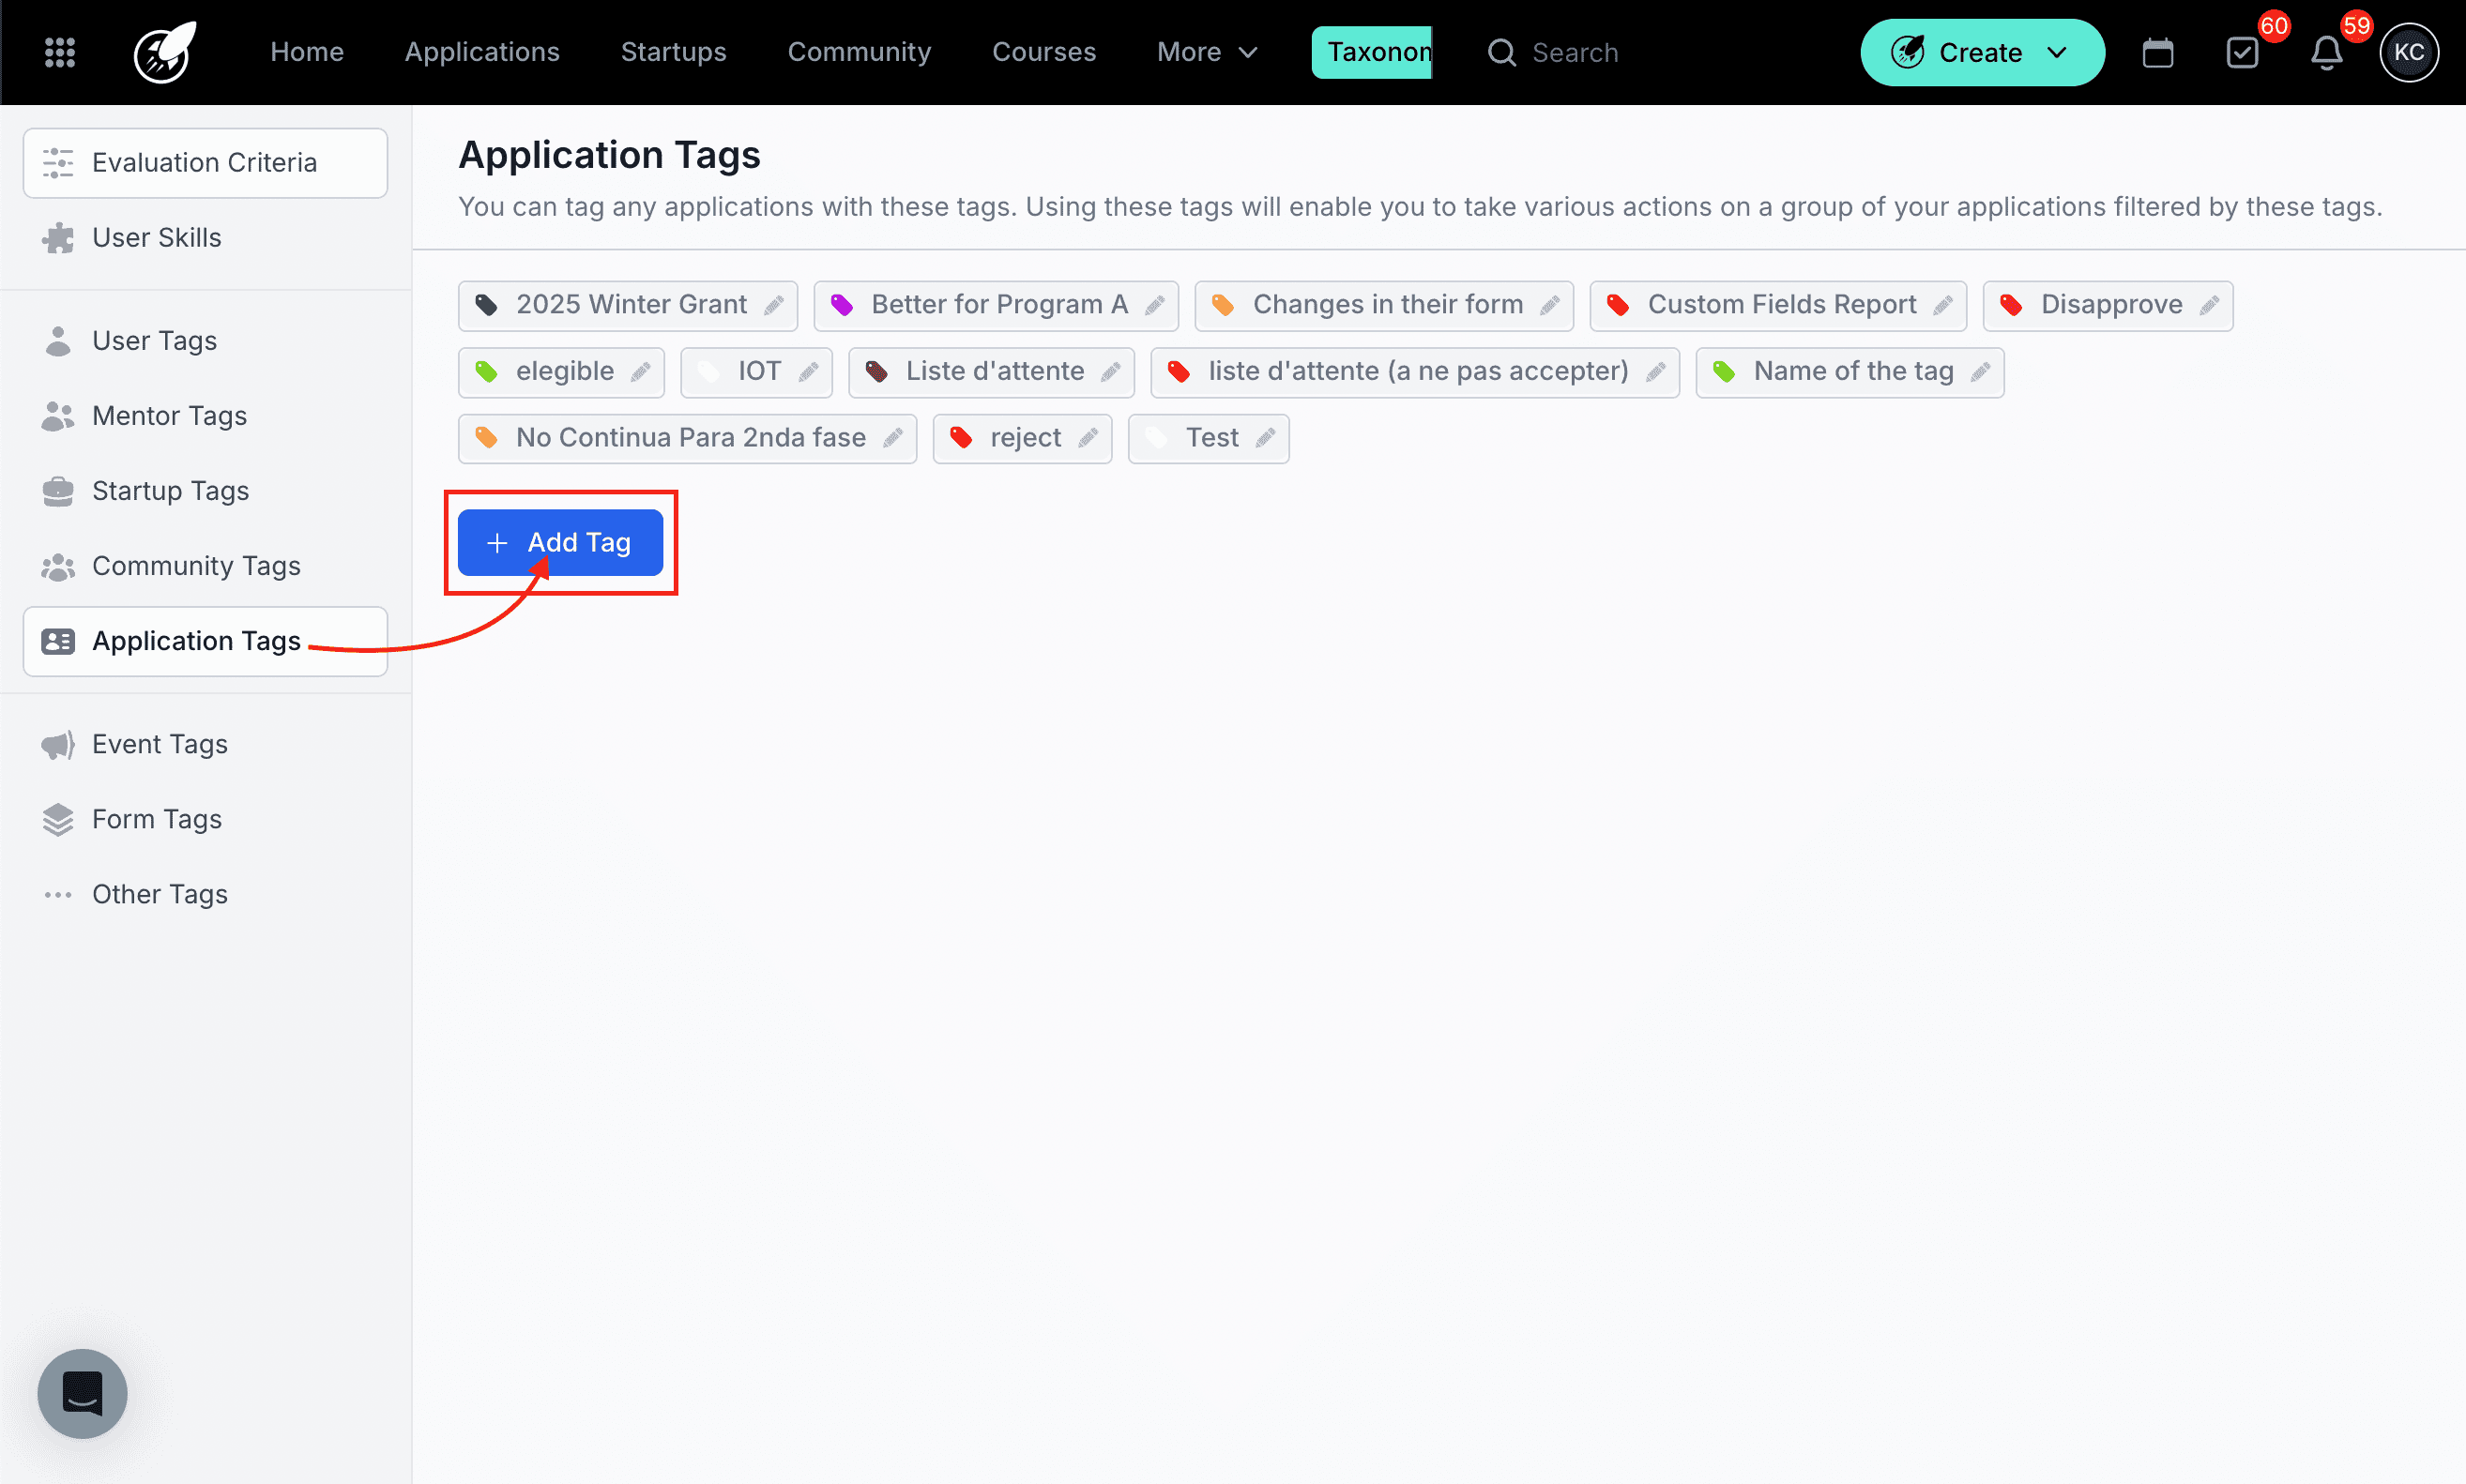Open the KC profile menu

pos(2409,52)
